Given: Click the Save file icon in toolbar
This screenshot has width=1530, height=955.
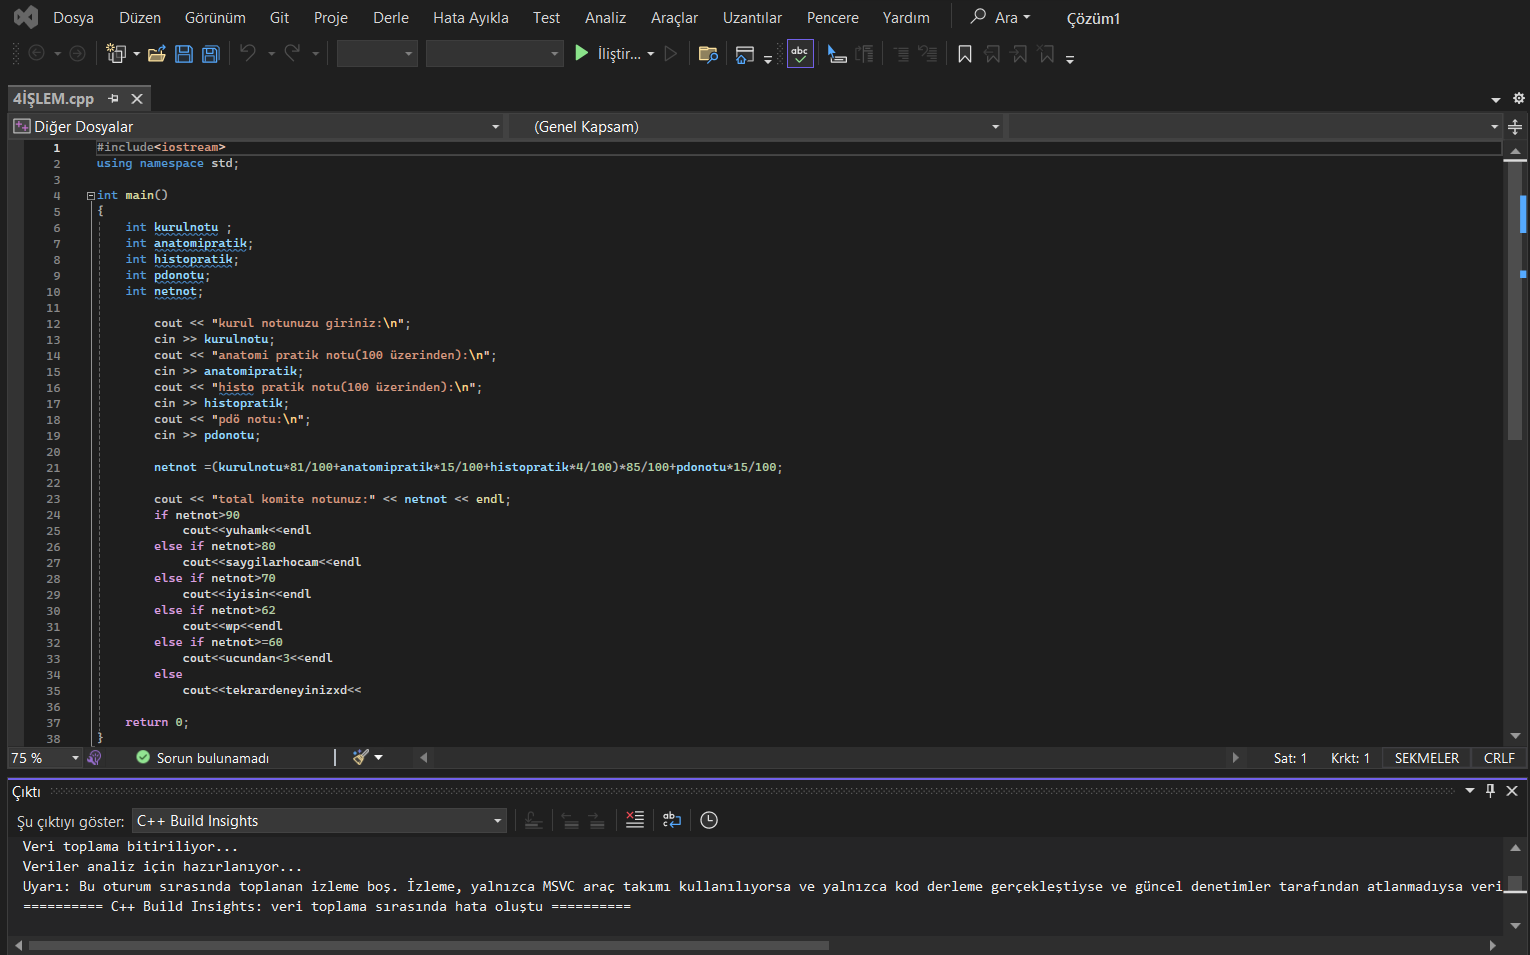Looking at the screenshot, I should coord(184,54).
